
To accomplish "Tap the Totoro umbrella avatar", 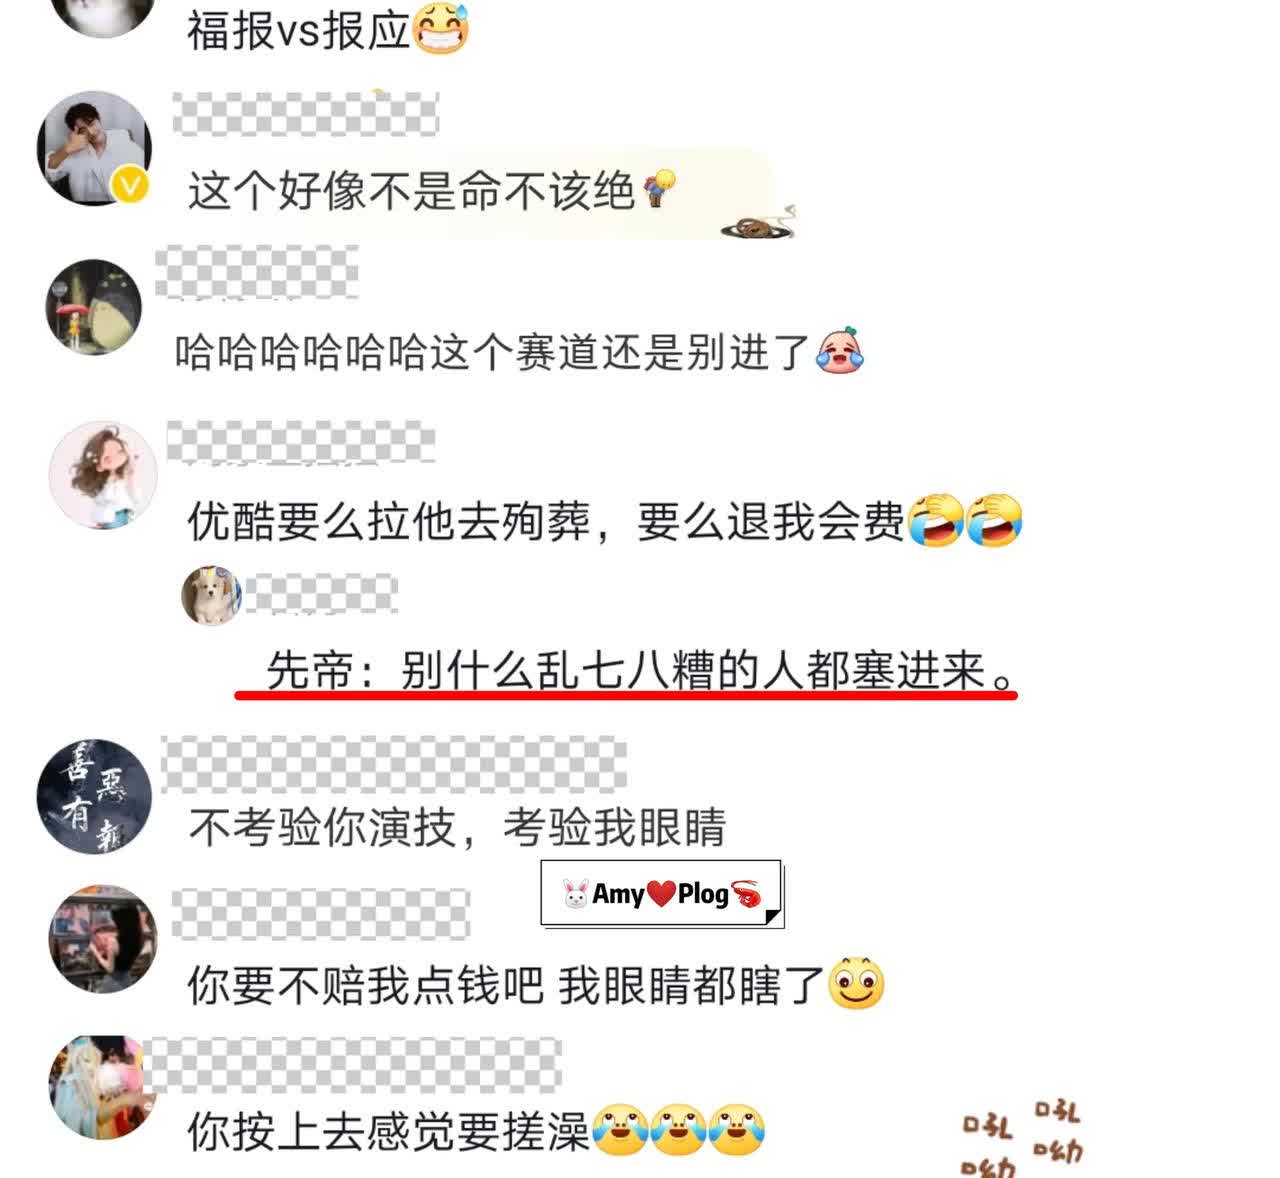I will 95,307.
